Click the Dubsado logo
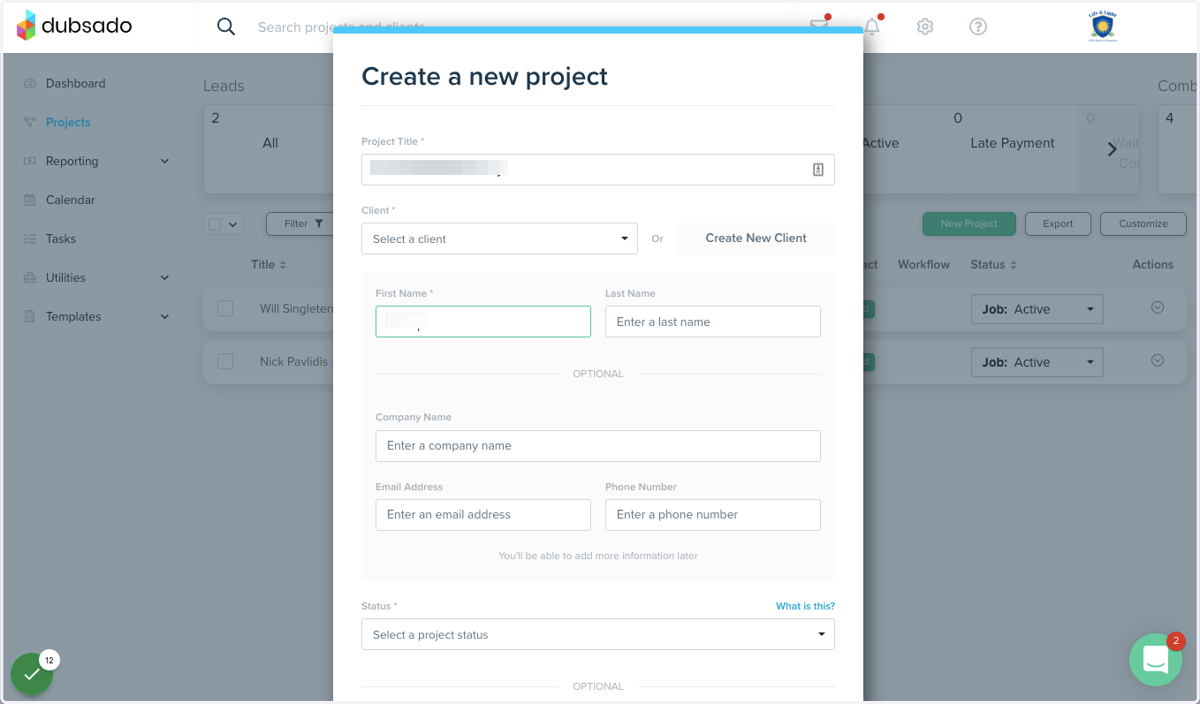The height and width of the screenshot is (704, 1200). 74,26
